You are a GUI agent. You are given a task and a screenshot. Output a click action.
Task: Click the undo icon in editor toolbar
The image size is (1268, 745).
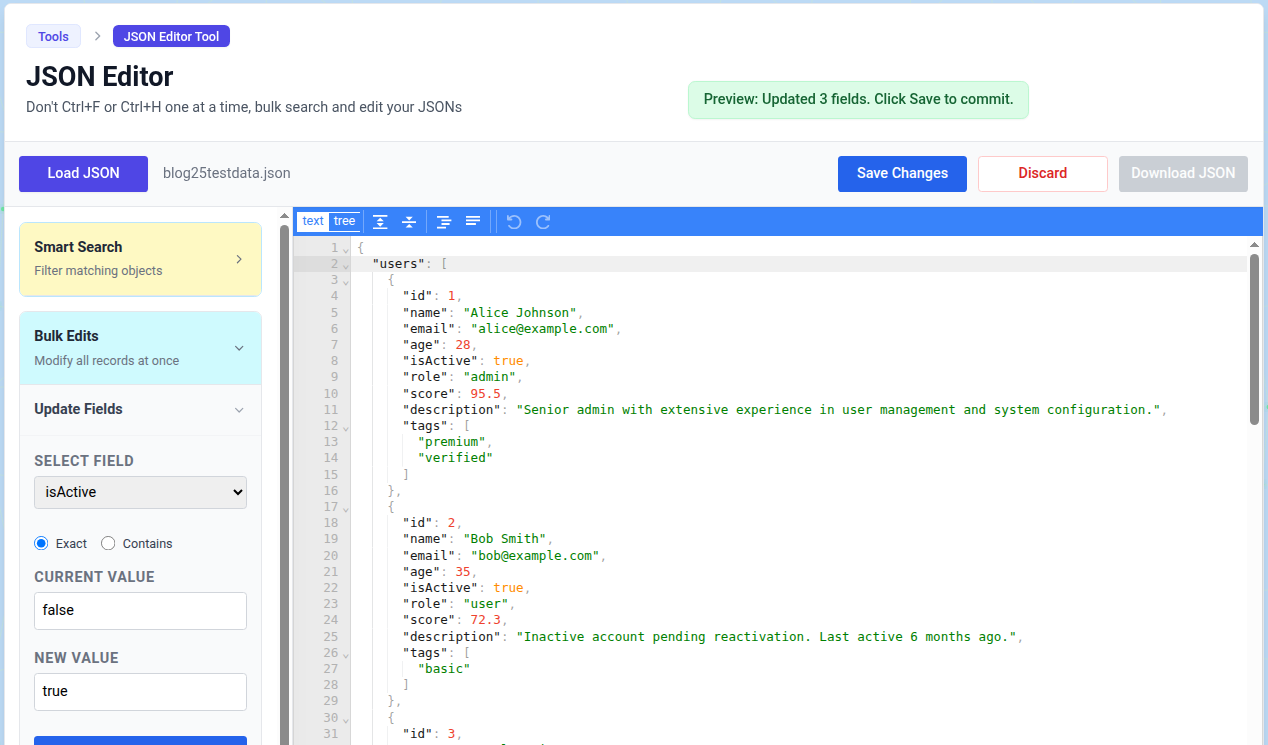pos(514,222)
